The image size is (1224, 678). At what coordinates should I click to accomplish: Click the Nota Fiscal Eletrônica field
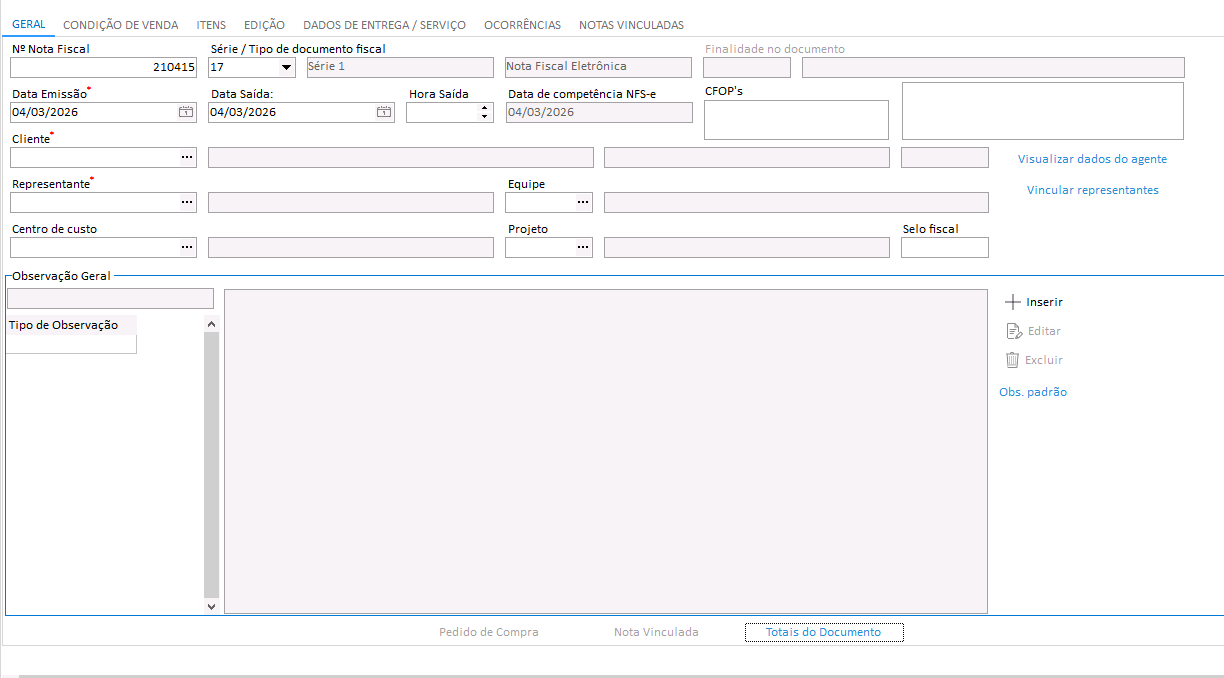tap(598, 67)
